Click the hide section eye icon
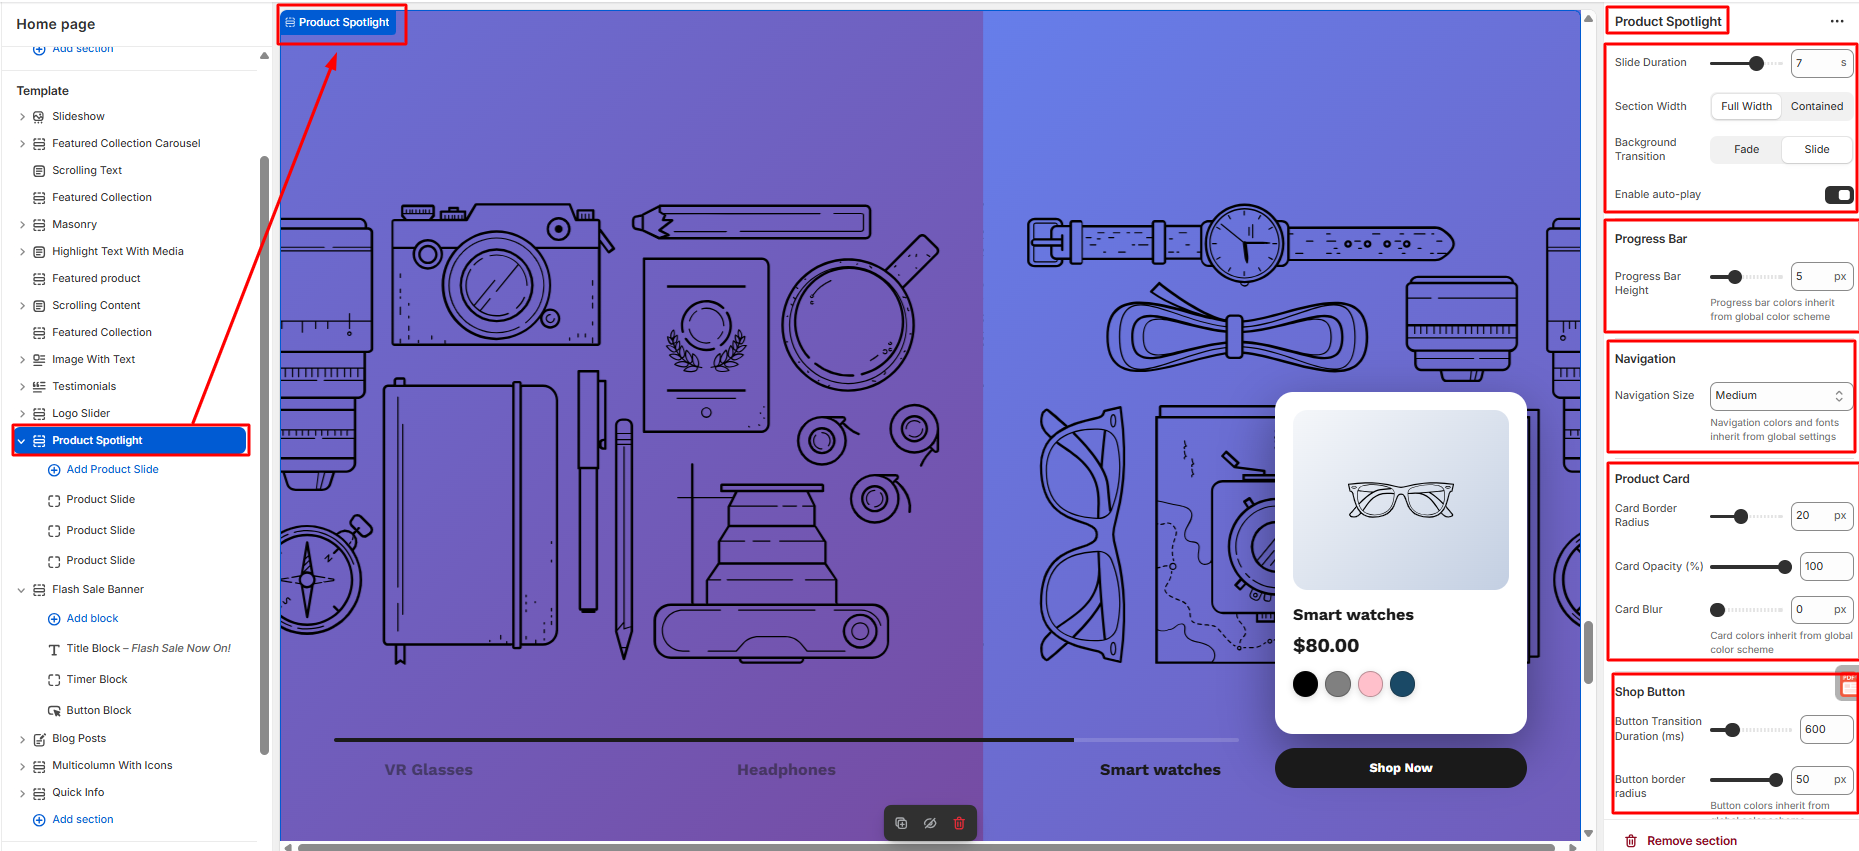 [x=930, y=823]
